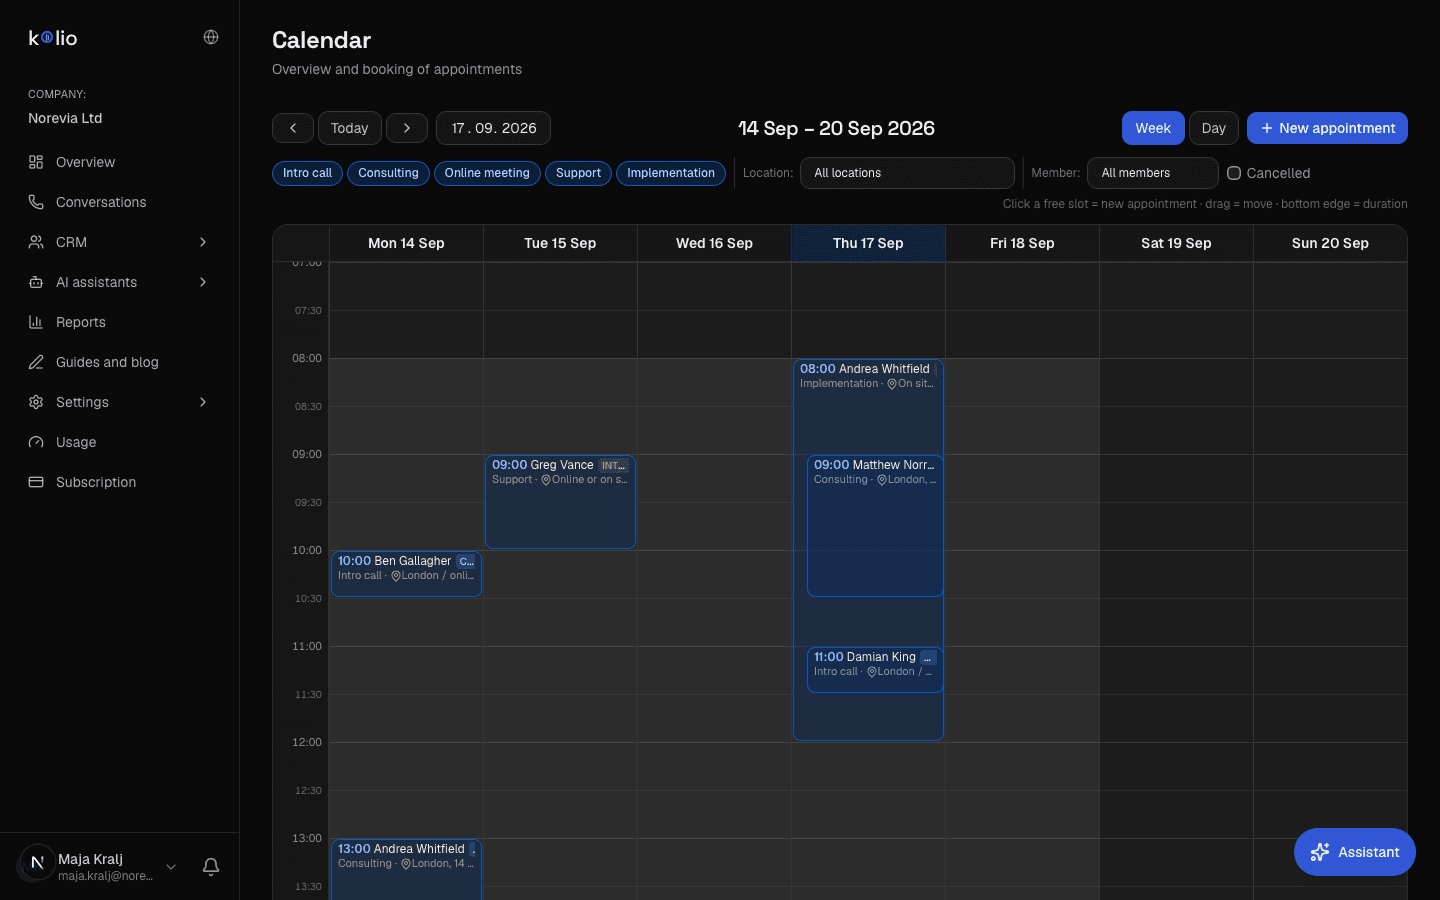Toggle the Support filter chip

(x=578, y=173)
